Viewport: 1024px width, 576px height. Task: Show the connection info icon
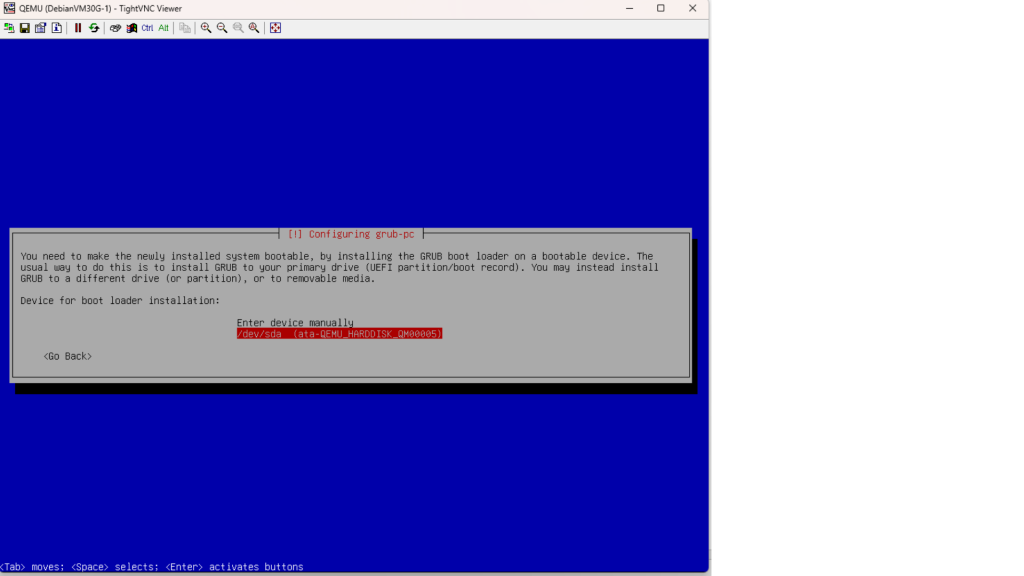tap(57, 28)
